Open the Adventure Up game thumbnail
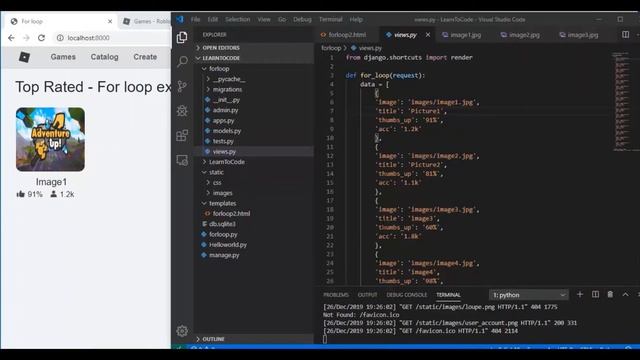The width and height of the screenshot is (640, 360). coord(50,139)
